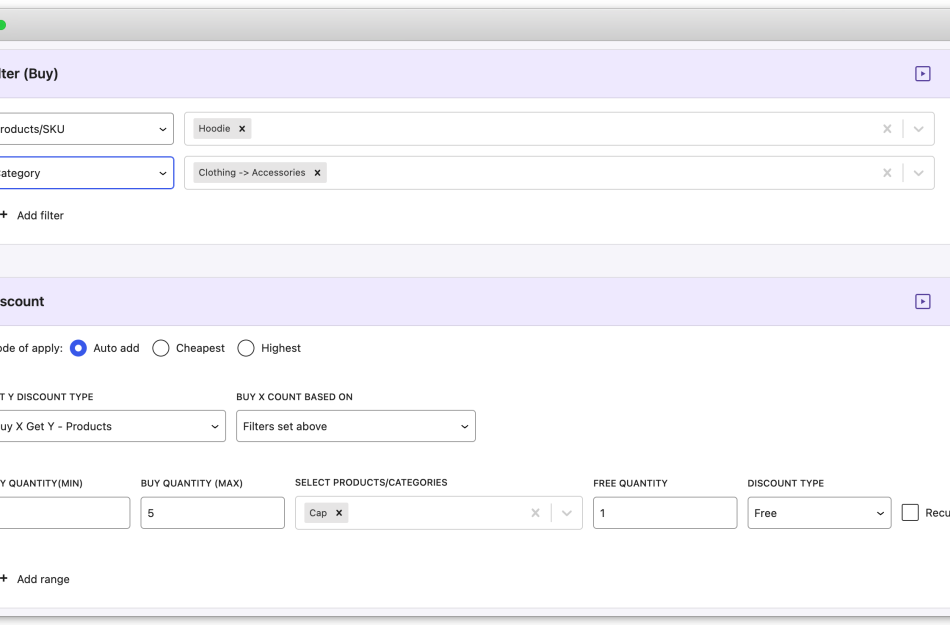Expand the Filters set above dropdown

(355, 426)
